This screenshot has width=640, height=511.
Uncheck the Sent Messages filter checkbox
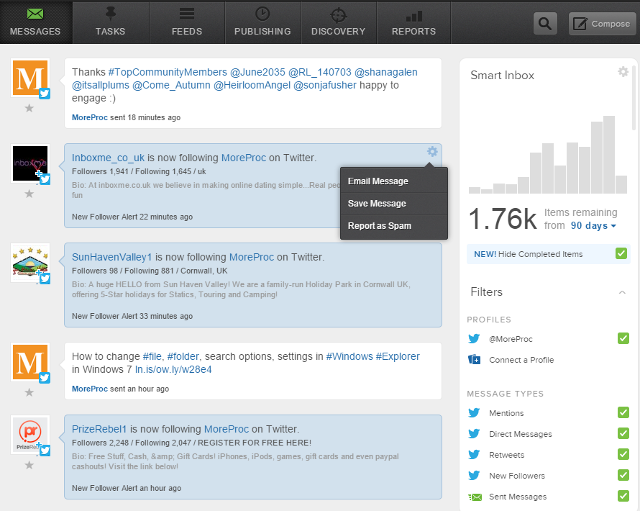pyautogui.click(x=623, y=496)
